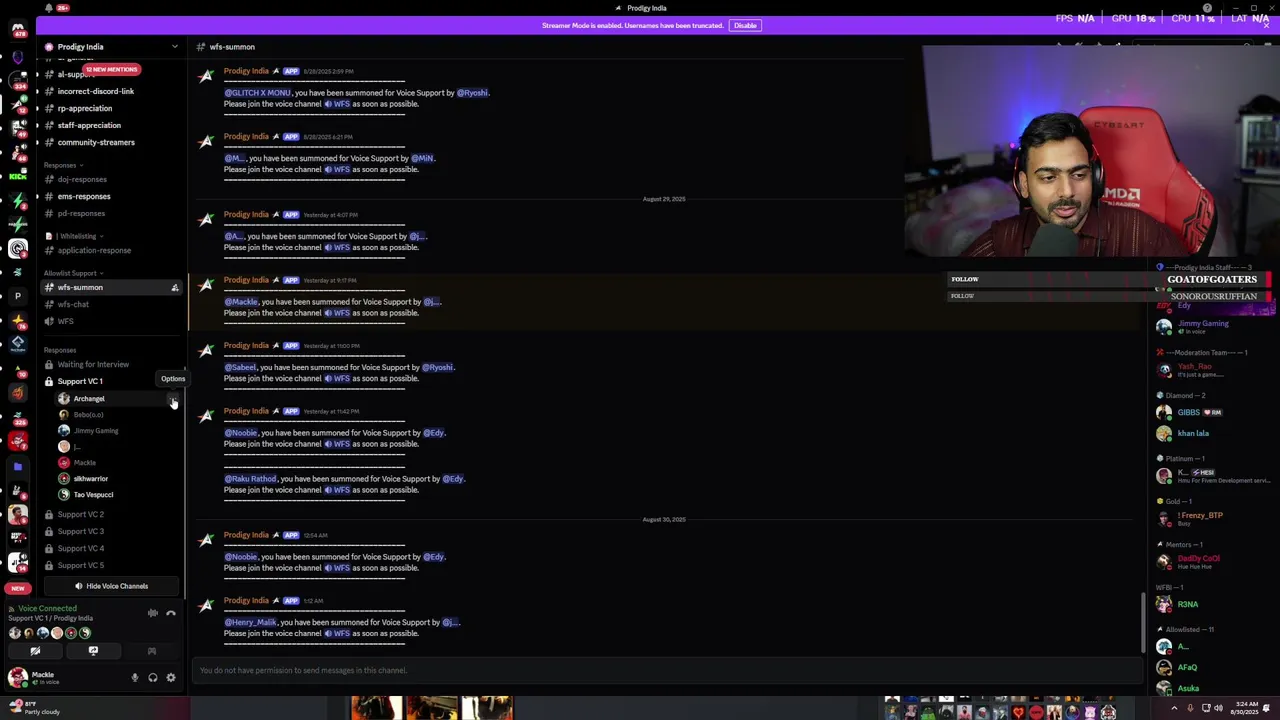Image resolution: width=1280 pixels, height=720 pixels.
Task: Open WFS voice link in Henry_Malik message
Action: coord(337,634)
